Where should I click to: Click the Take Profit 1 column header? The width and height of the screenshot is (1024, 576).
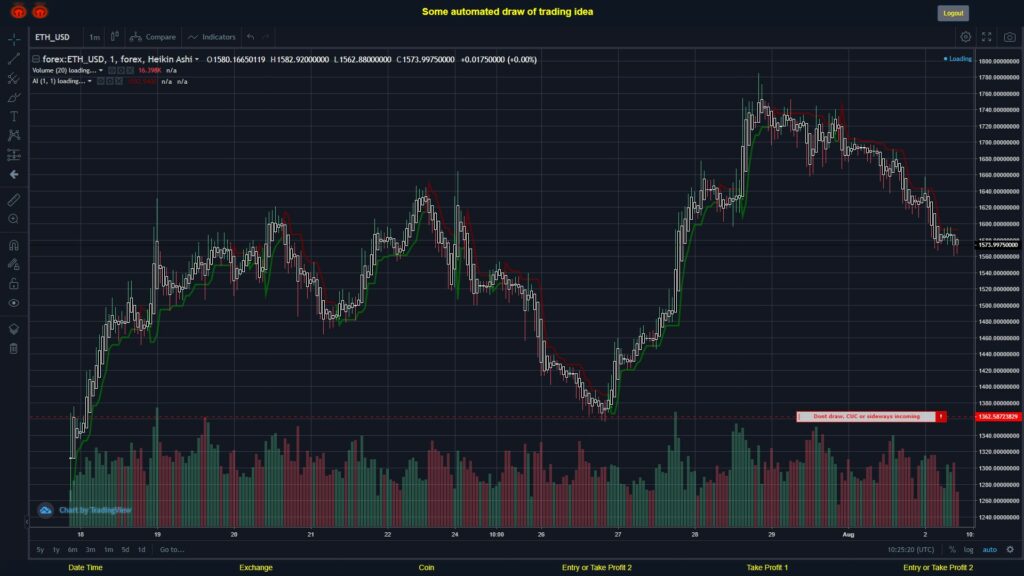tap(767, 568)
